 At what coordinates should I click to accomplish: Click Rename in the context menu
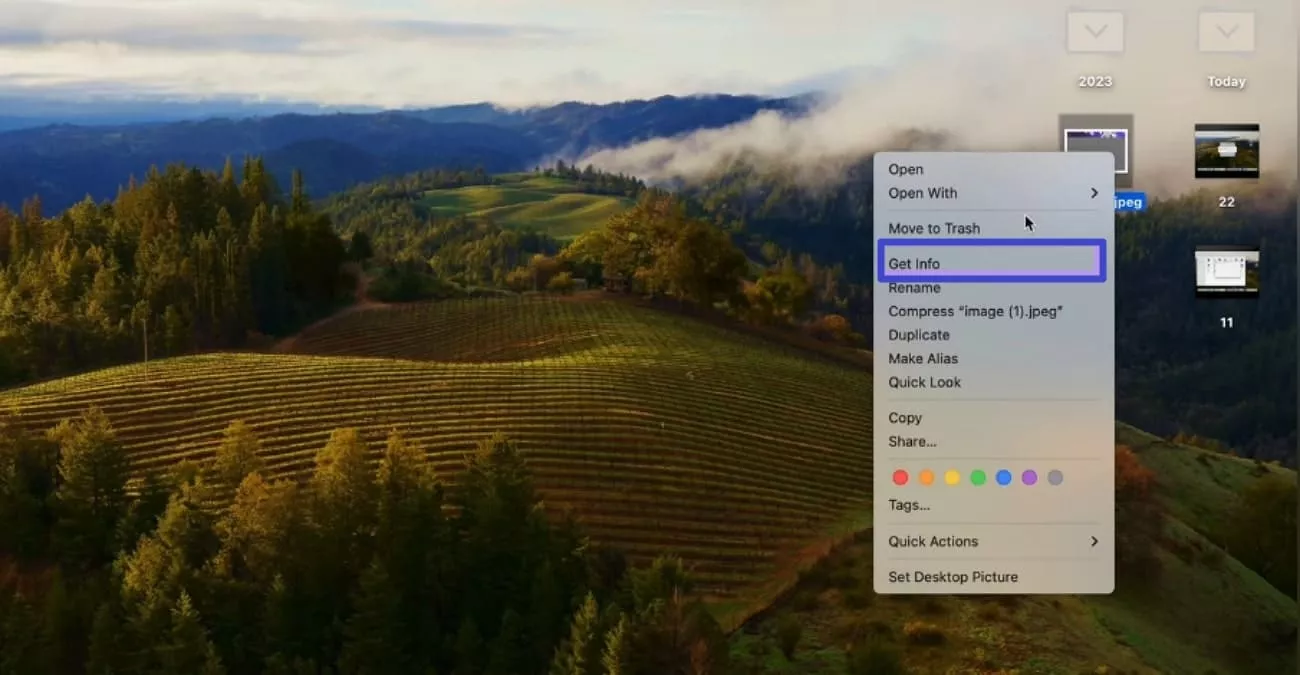(914, 288)
